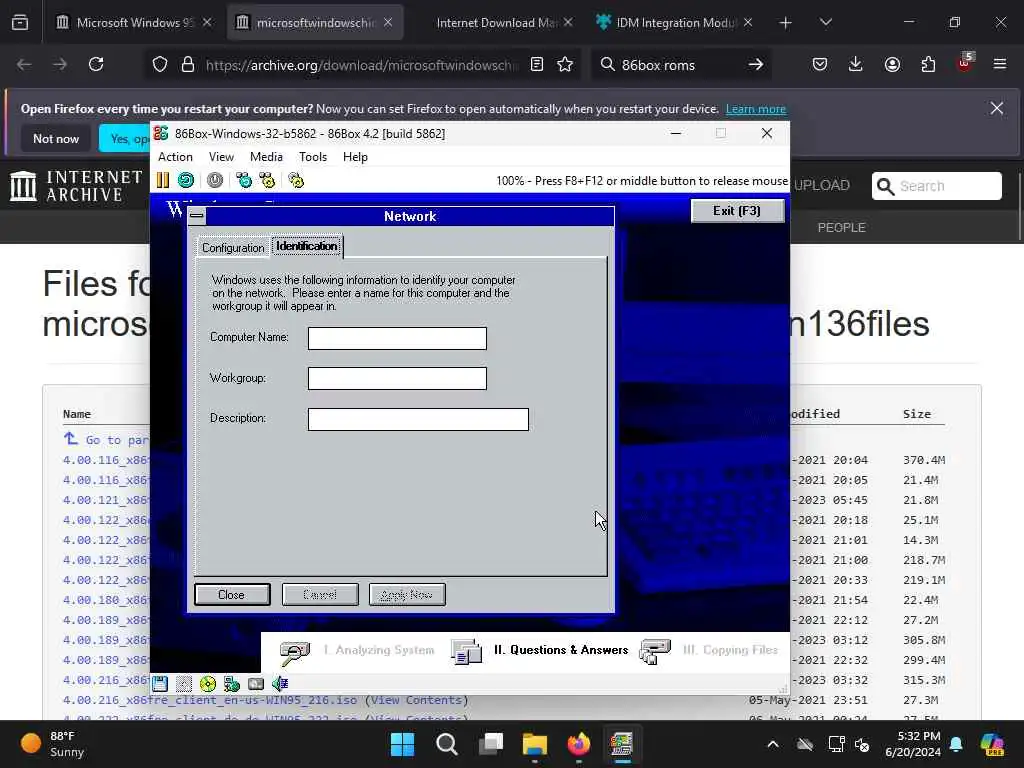Open the list all tabs dropdown

tap(825, 23)
